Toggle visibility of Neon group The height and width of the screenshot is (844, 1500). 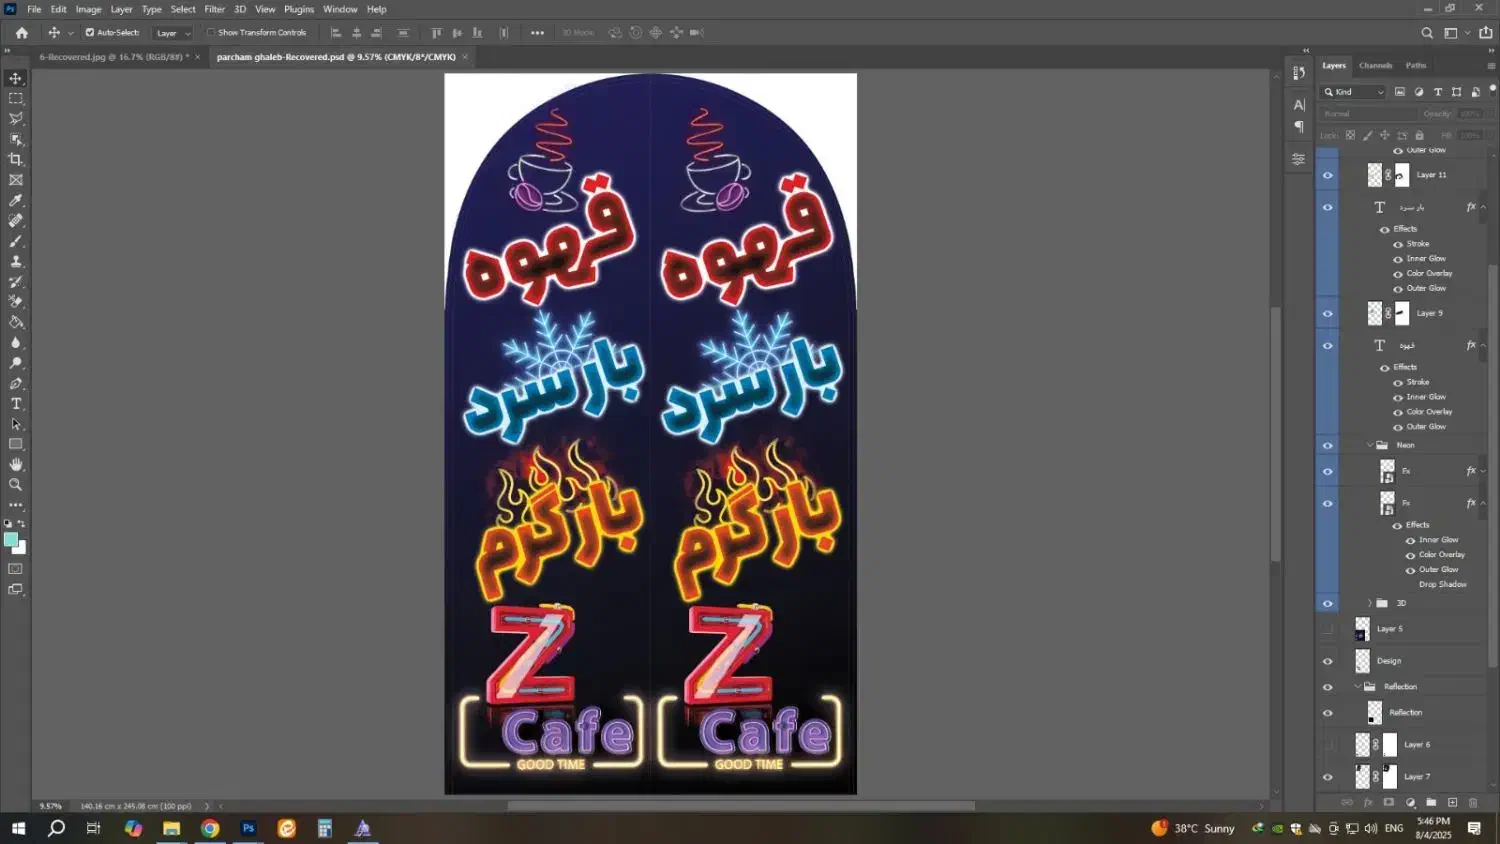[1328, 446]
